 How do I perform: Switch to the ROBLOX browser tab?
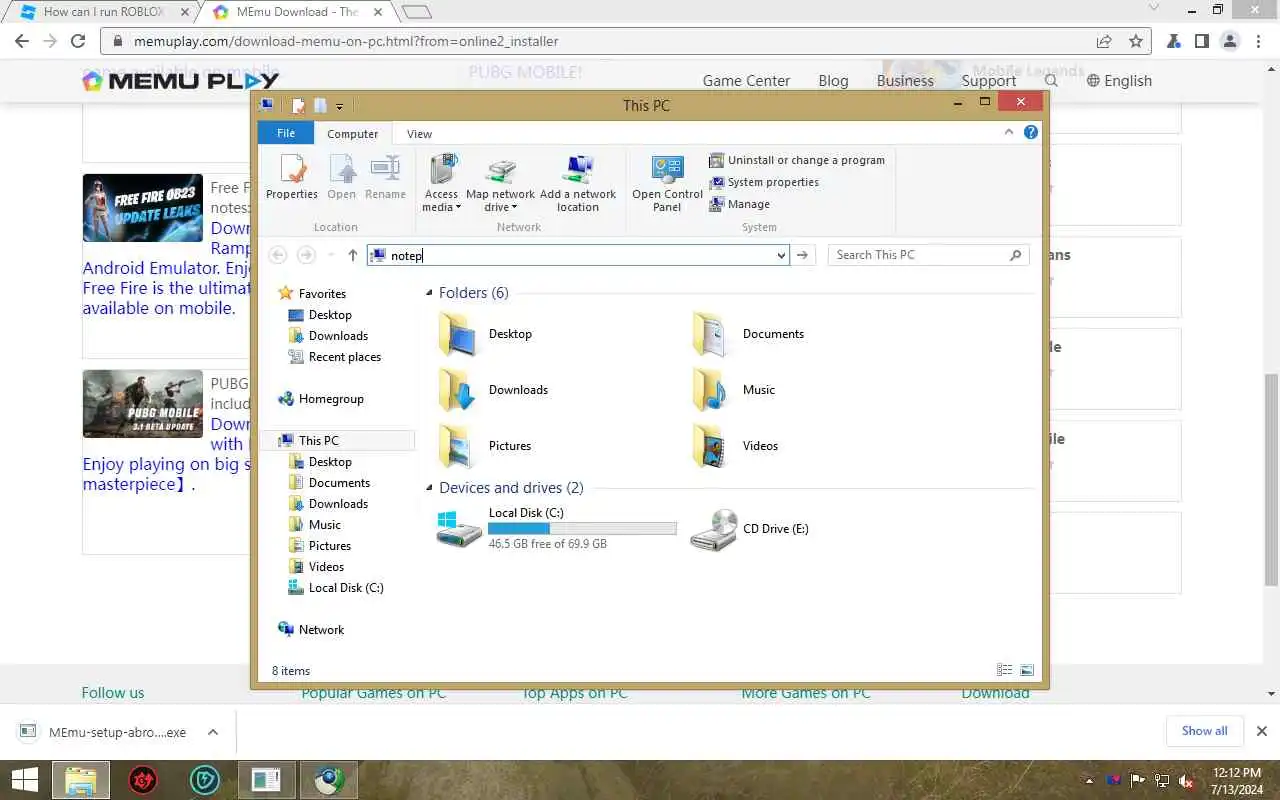tap(104, 12)
